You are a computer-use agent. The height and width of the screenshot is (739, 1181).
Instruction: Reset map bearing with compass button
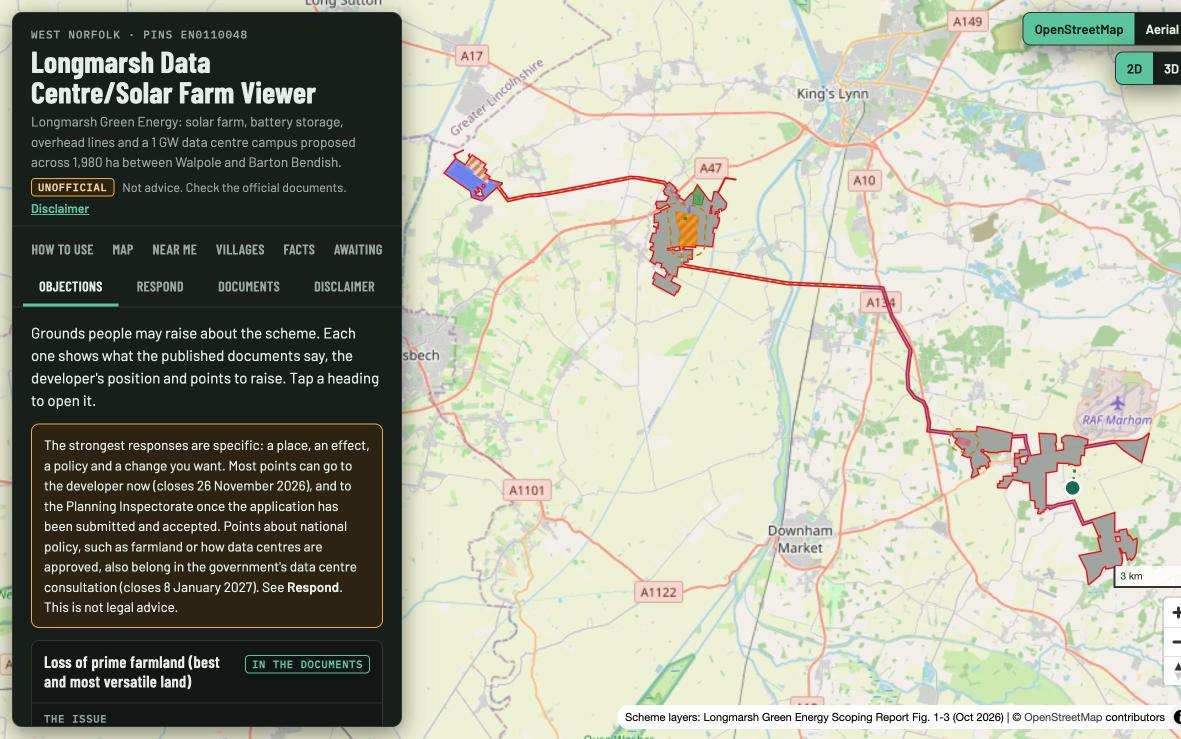[1173, 670]
